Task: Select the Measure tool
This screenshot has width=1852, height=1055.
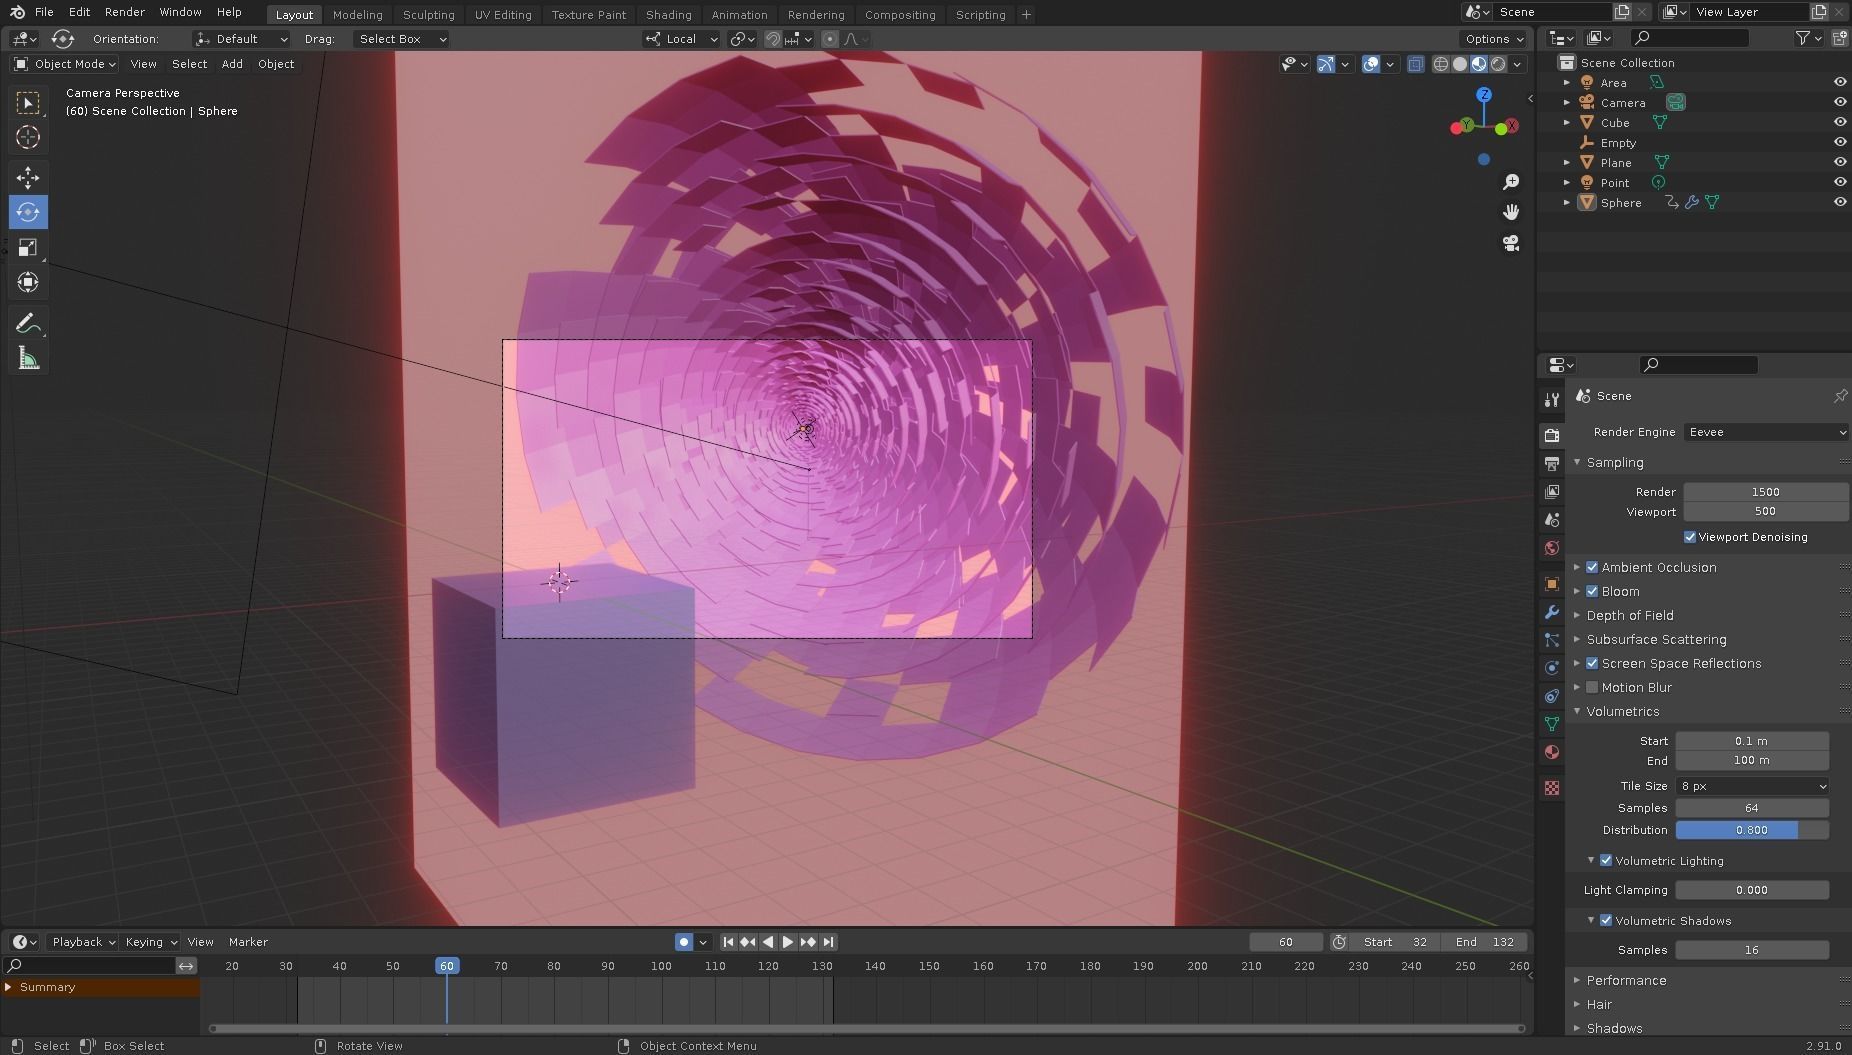Action: pos(28,358)
